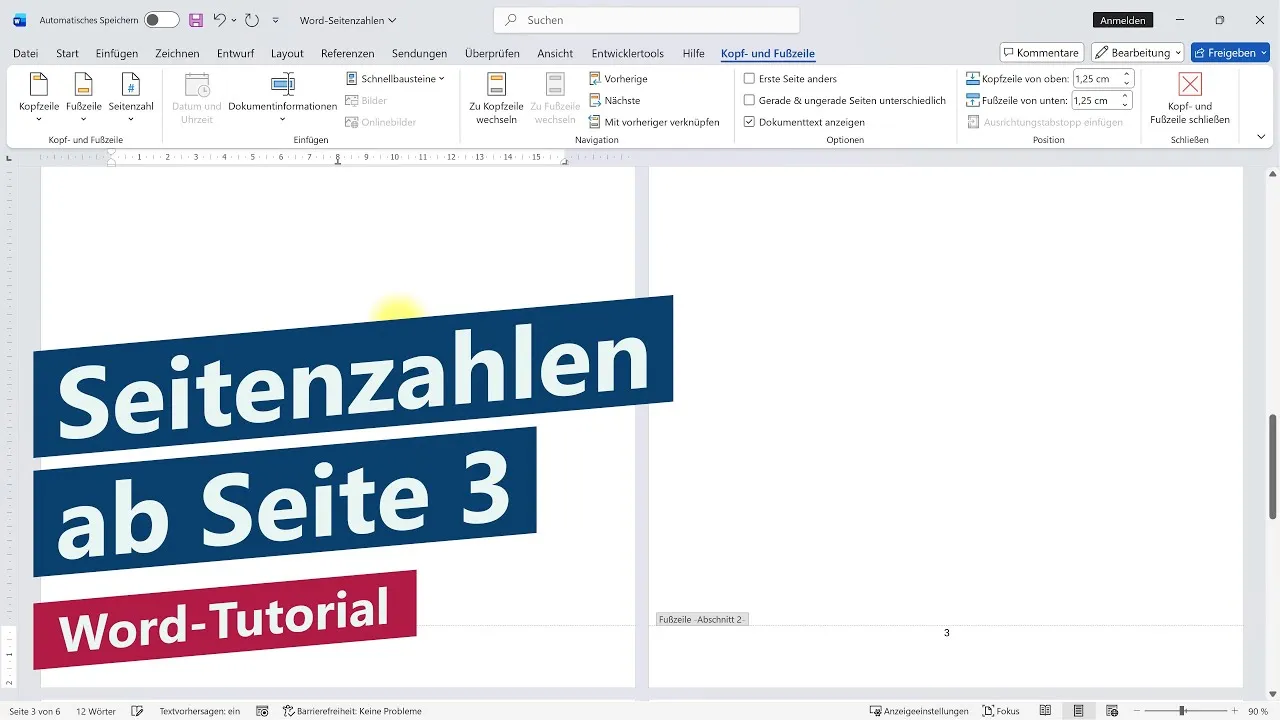Click the Freigeben button
The height and width of the screenshot is (720, 1280).
click(x=1229, y=52)
